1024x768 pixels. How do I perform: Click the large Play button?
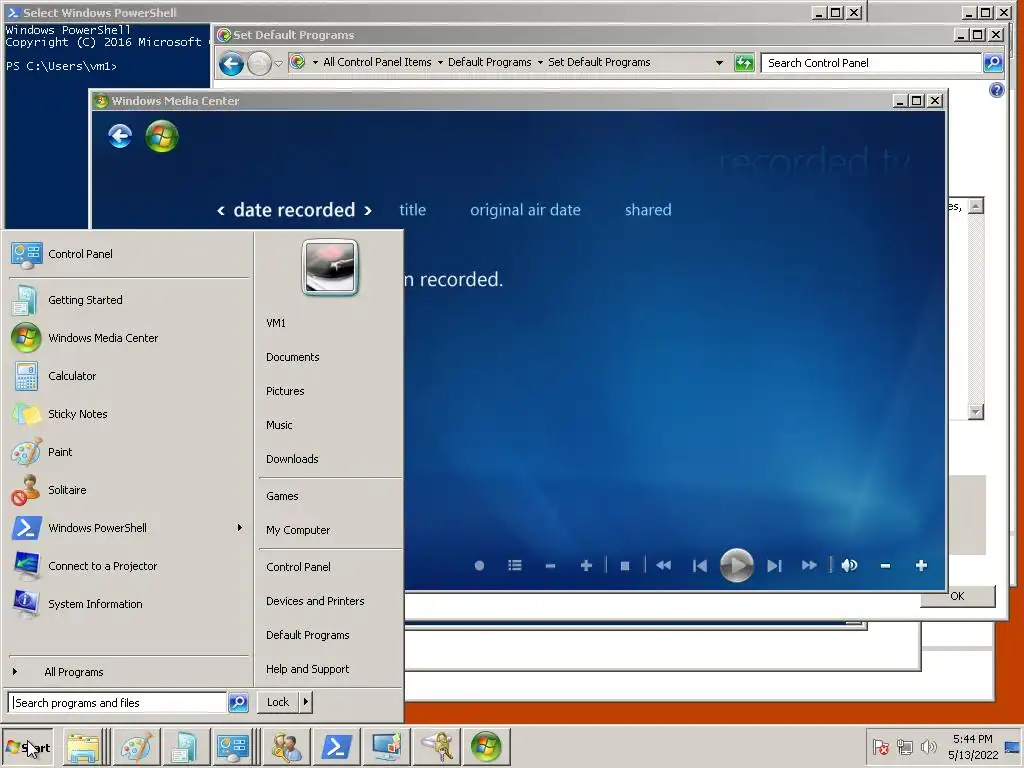pyautogui.click(x=737, y=566)
